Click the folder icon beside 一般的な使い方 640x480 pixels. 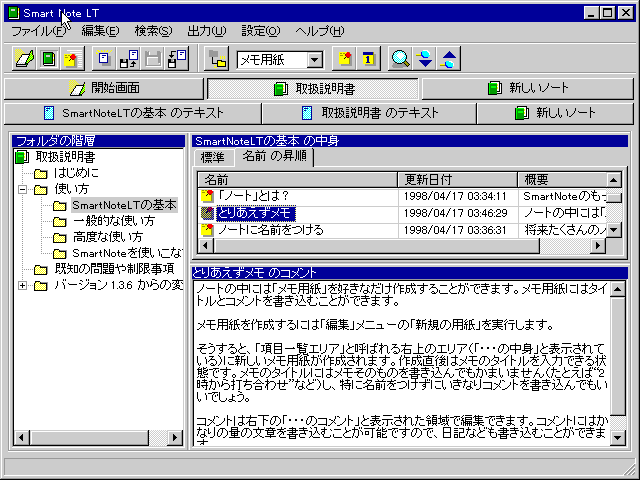tap(60, 222)
